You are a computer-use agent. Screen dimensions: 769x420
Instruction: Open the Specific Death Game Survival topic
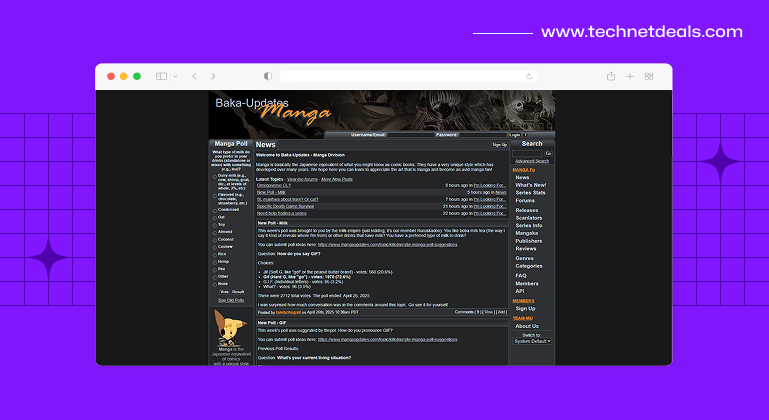tap(285, 207)
